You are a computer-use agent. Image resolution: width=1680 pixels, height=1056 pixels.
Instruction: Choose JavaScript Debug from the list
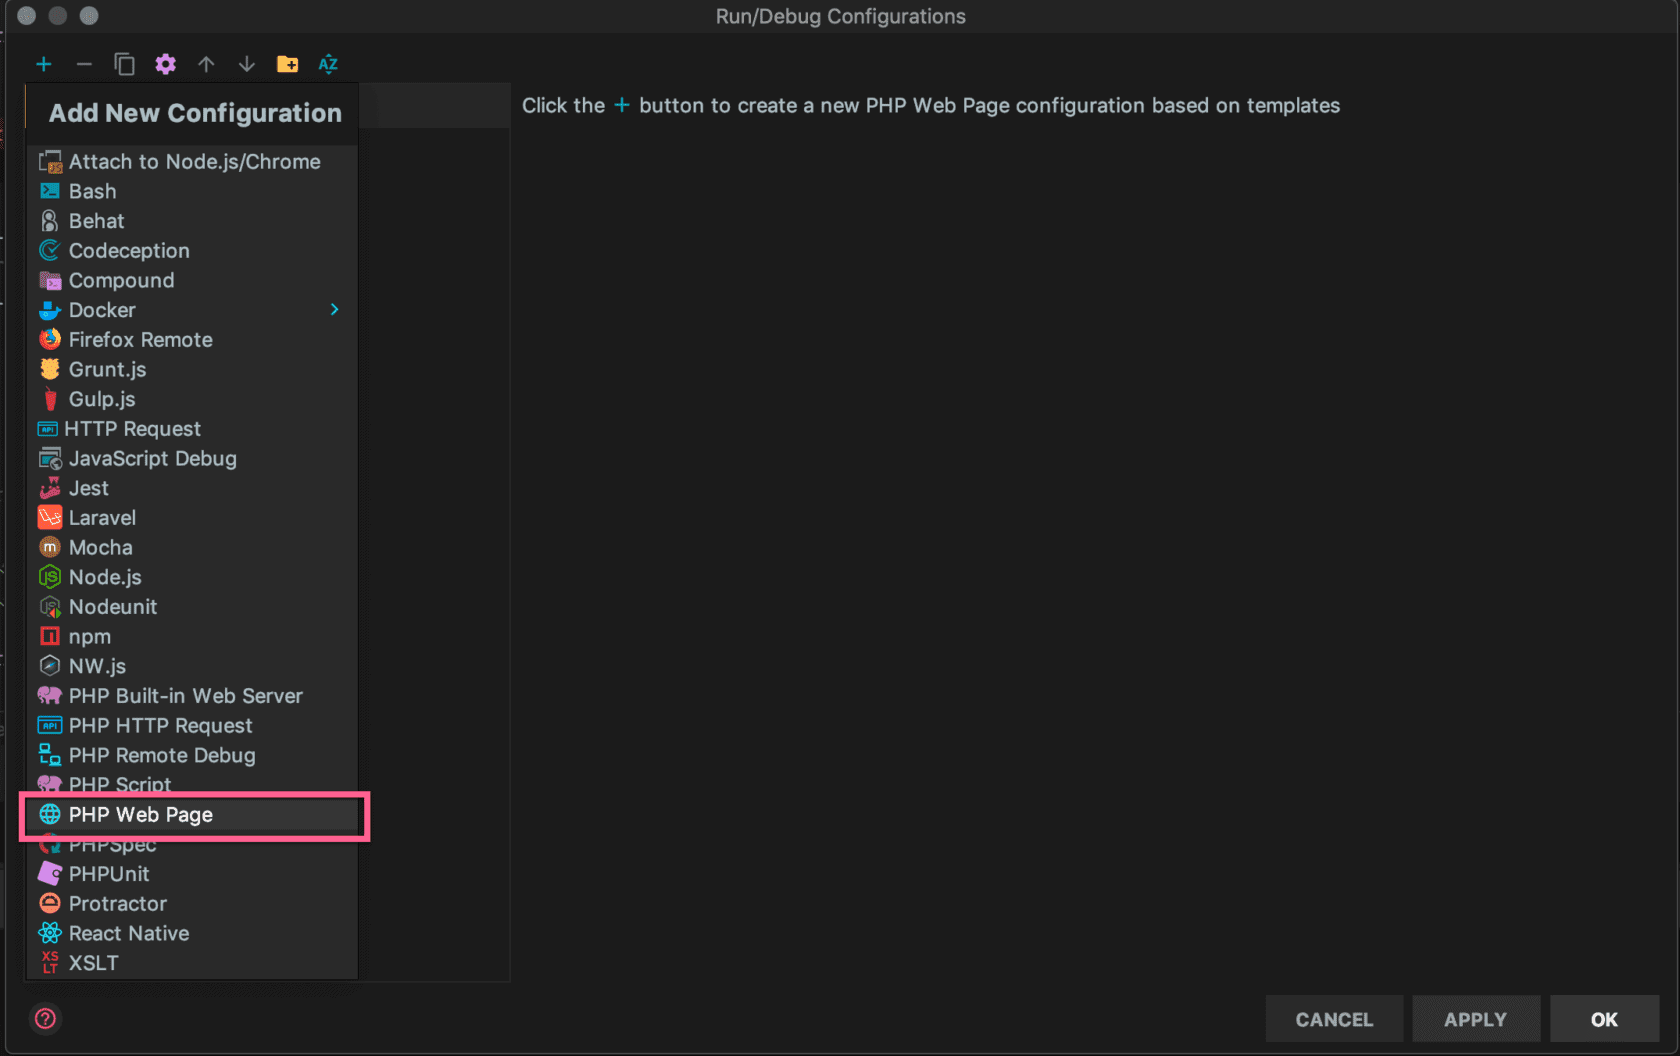(152, 459)
